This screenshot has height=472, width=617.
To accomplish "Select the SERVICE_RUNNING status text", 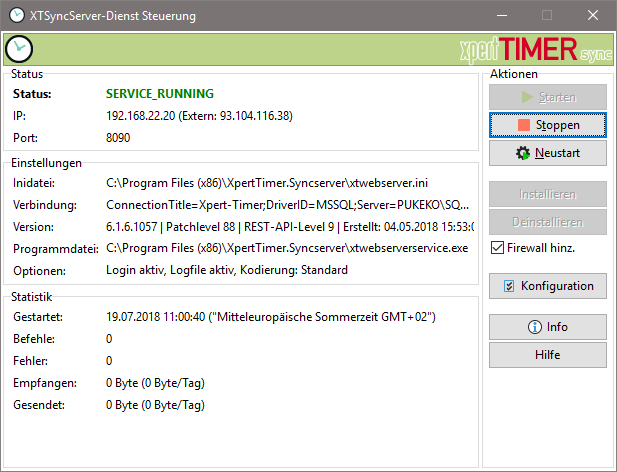I will coord(159,94).
